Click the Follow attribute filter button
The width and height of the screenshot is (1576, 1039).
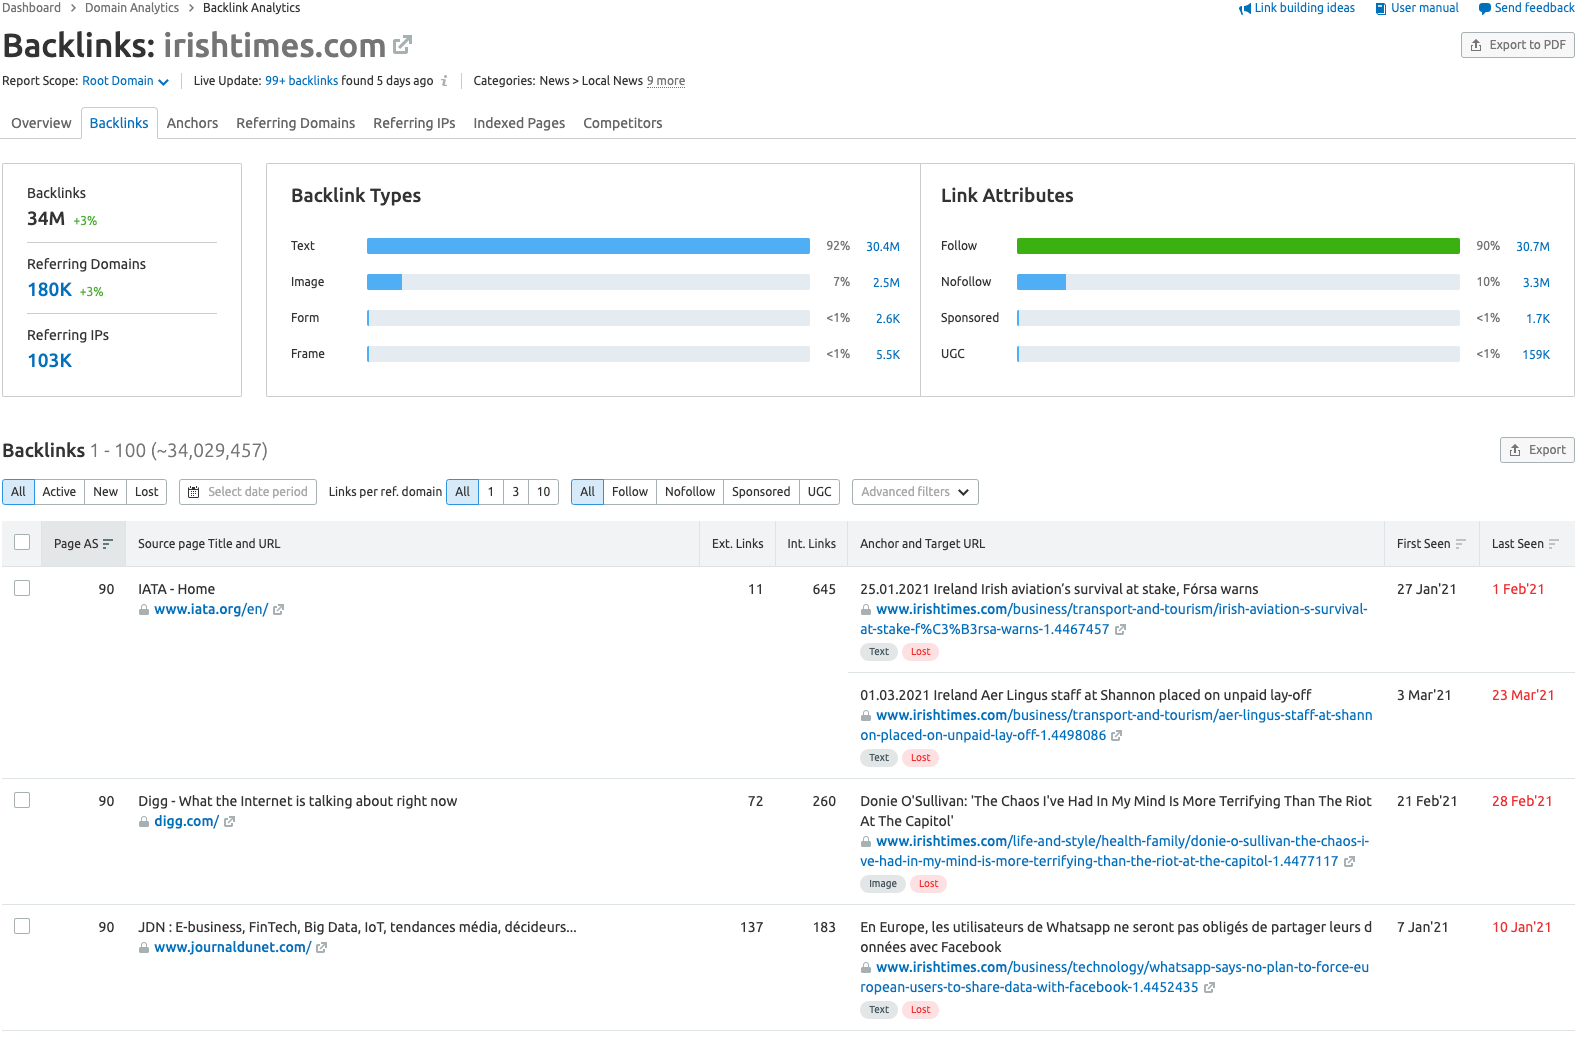coord(630,492)
